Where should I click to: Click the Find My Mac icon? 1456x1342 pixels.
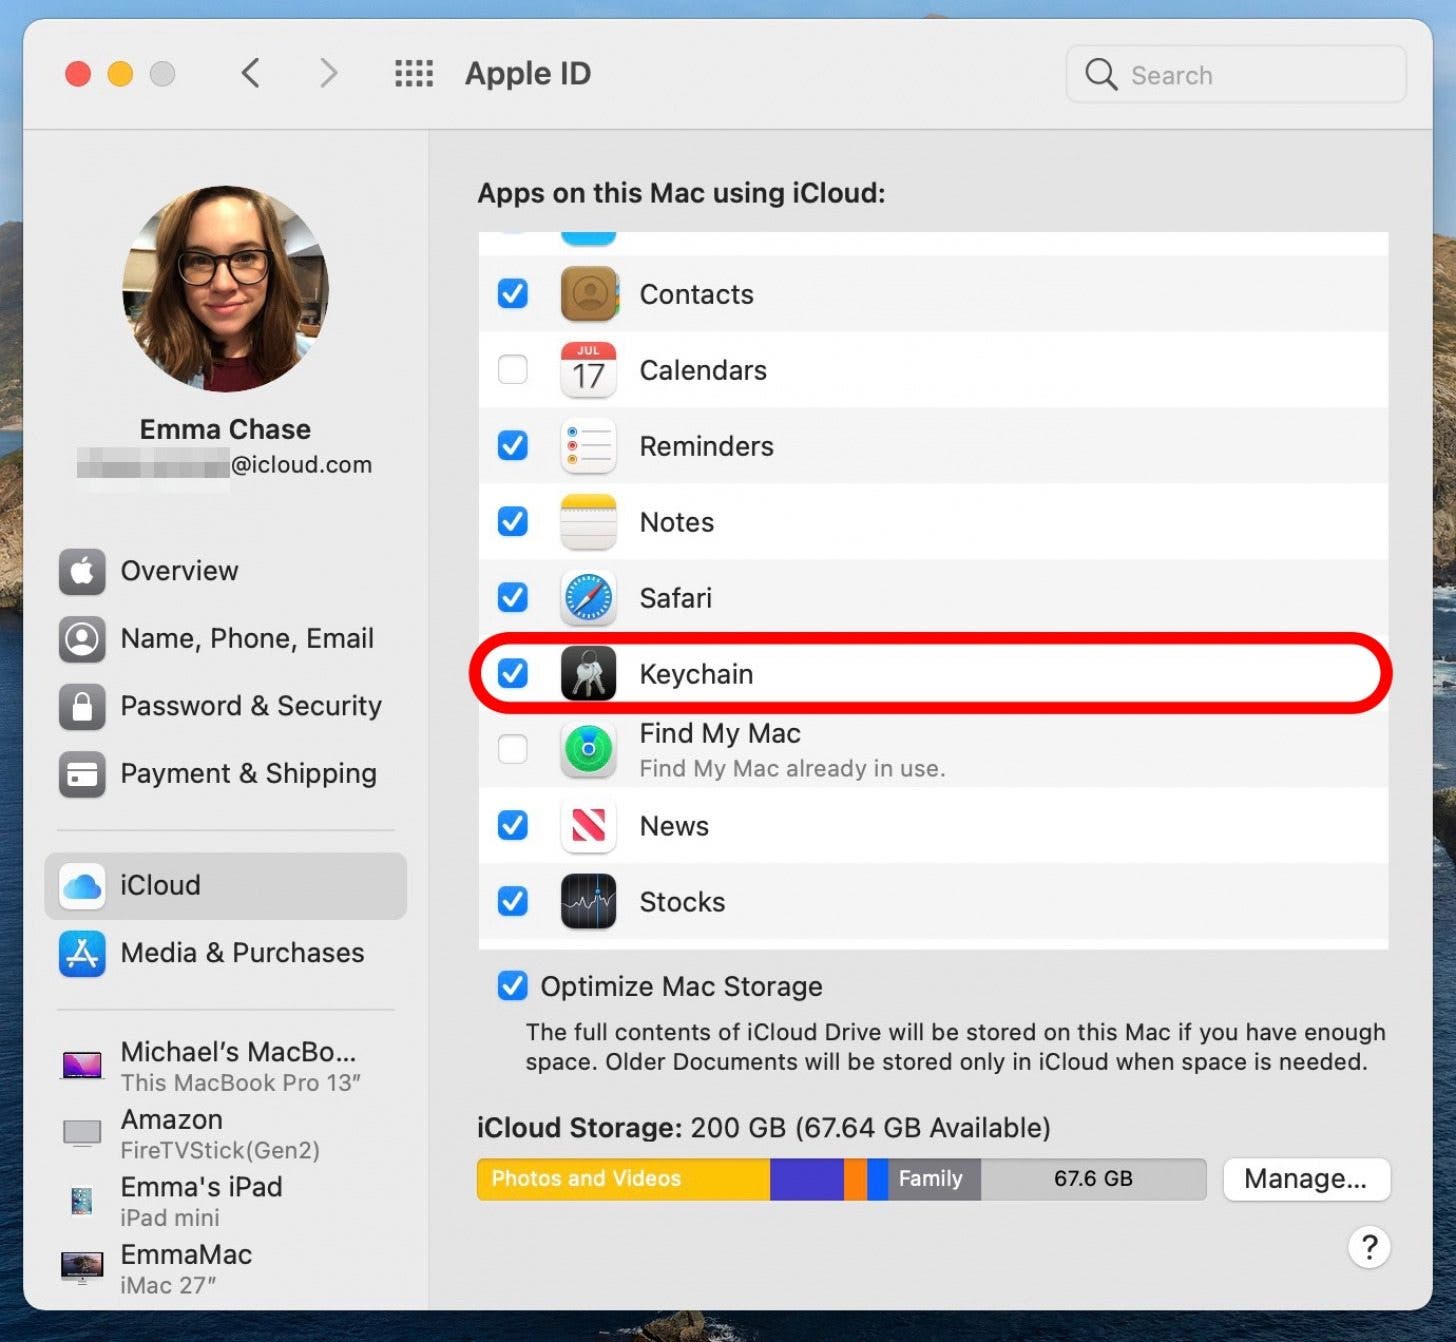pos(588,749)
